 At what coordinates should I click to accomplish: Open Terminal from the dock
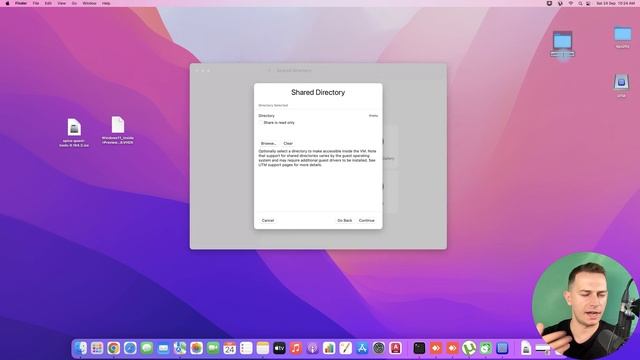[x=419, y=348]
